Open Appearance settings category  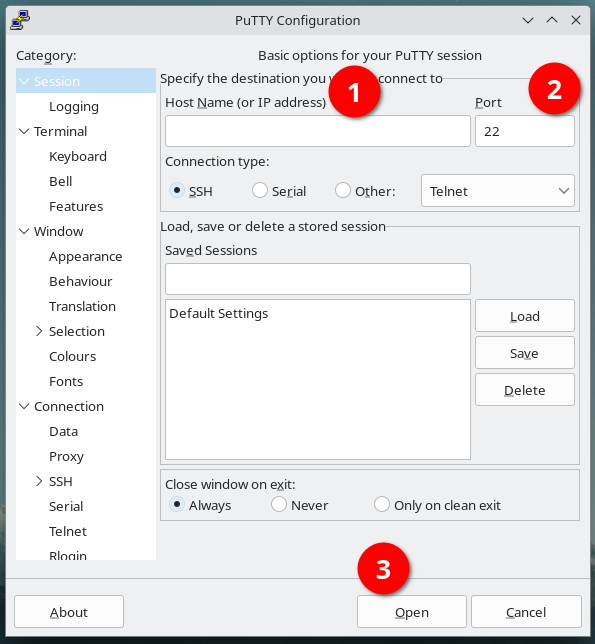(x=86, y=256)
